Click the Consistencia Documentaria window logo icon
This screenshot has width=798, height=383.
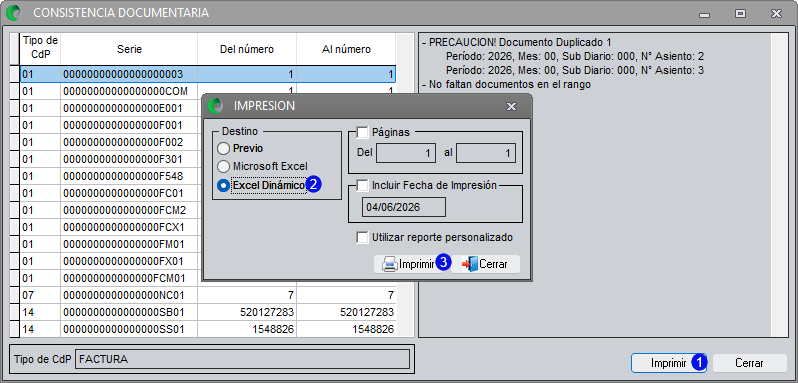point(14,13)
